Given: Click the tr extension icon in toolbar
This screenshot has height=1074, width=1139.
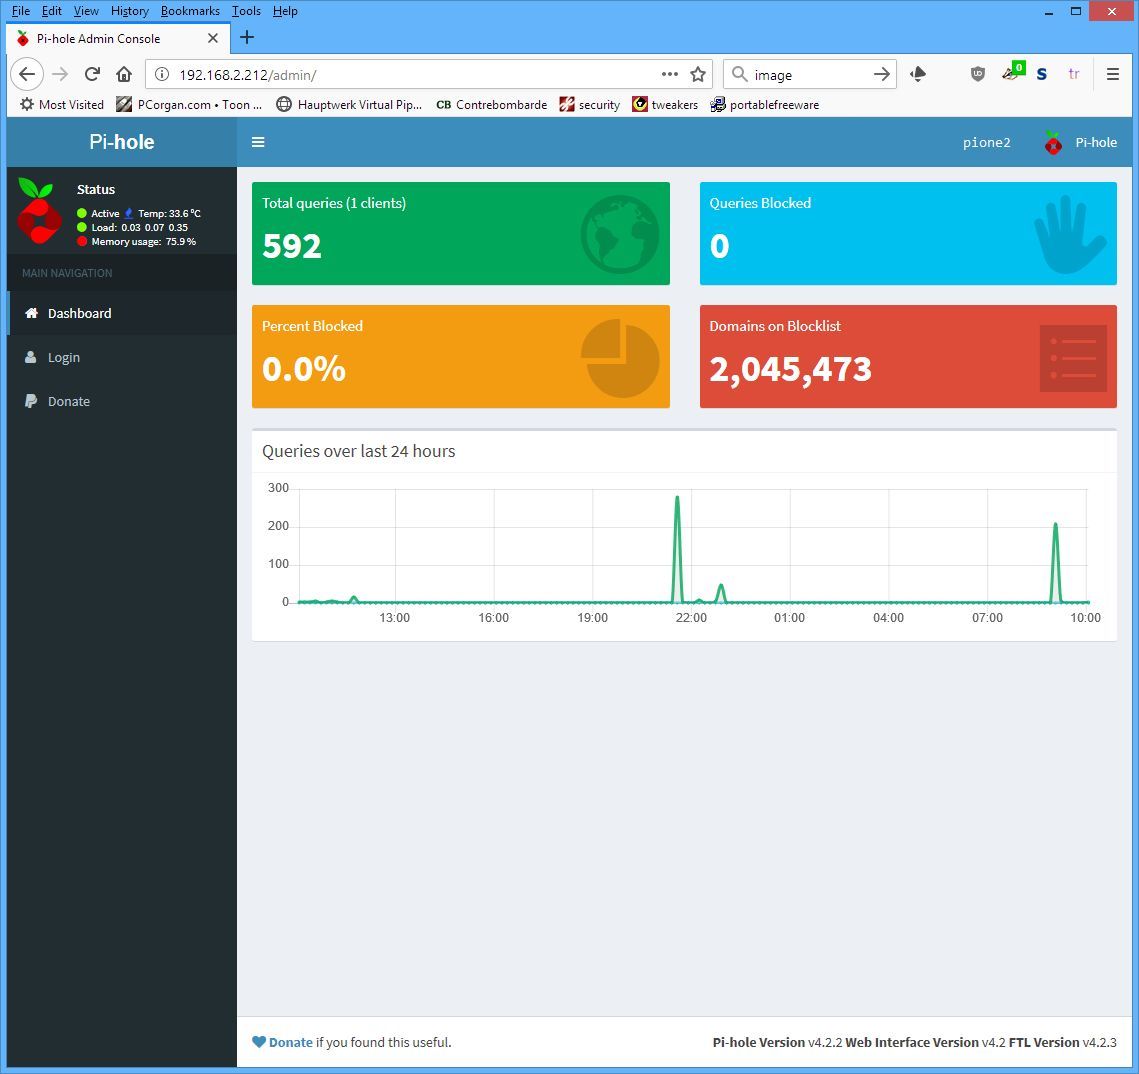Looking at the screenshot, I should click(x=1074, y=74).
